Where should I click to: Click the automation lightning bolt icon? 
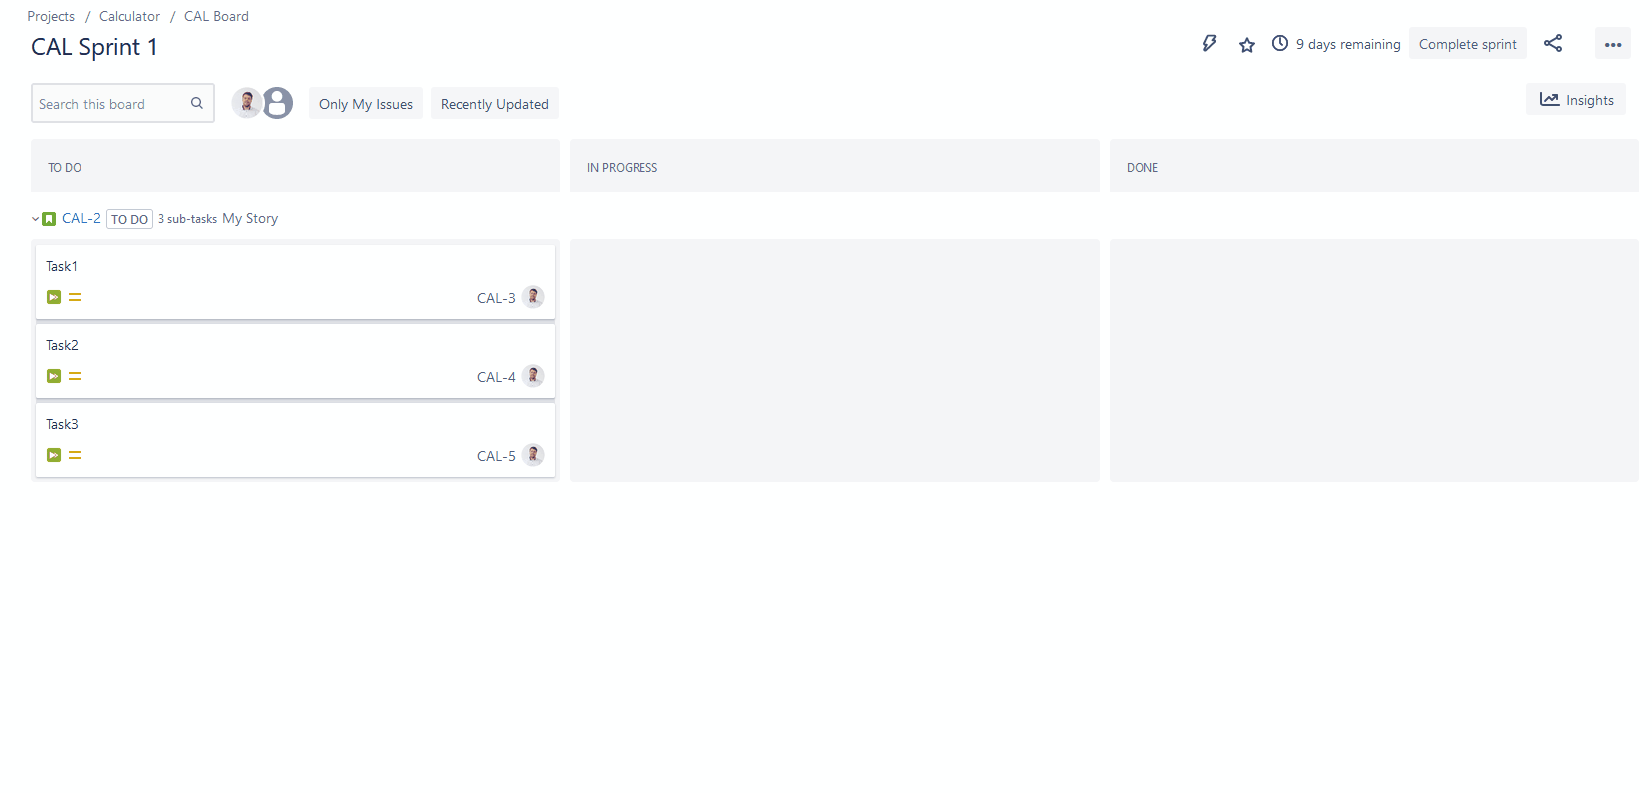[x=1209, y=43]
